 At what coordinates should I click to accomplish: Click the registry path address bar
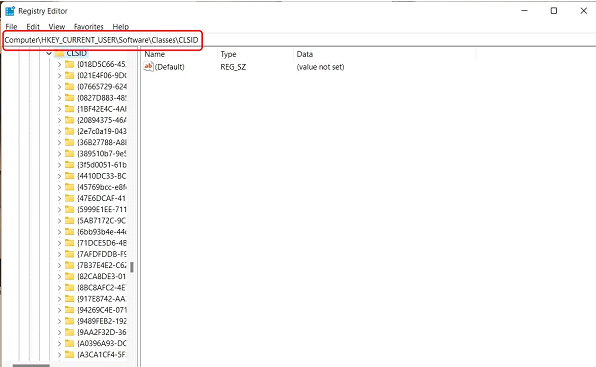coord(298,40)
